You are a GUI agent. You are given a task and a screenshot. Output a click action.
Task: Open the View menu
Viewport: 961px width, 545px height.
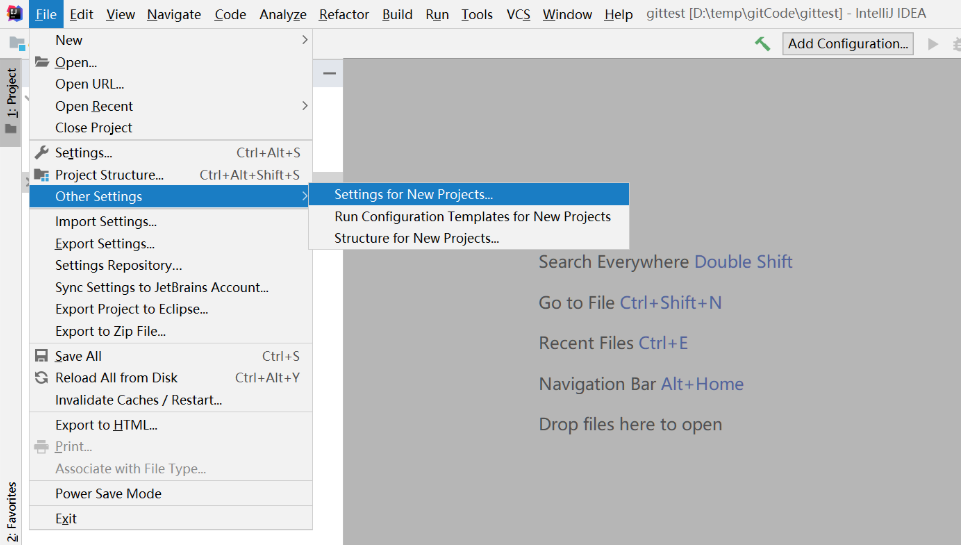[120, 14]
